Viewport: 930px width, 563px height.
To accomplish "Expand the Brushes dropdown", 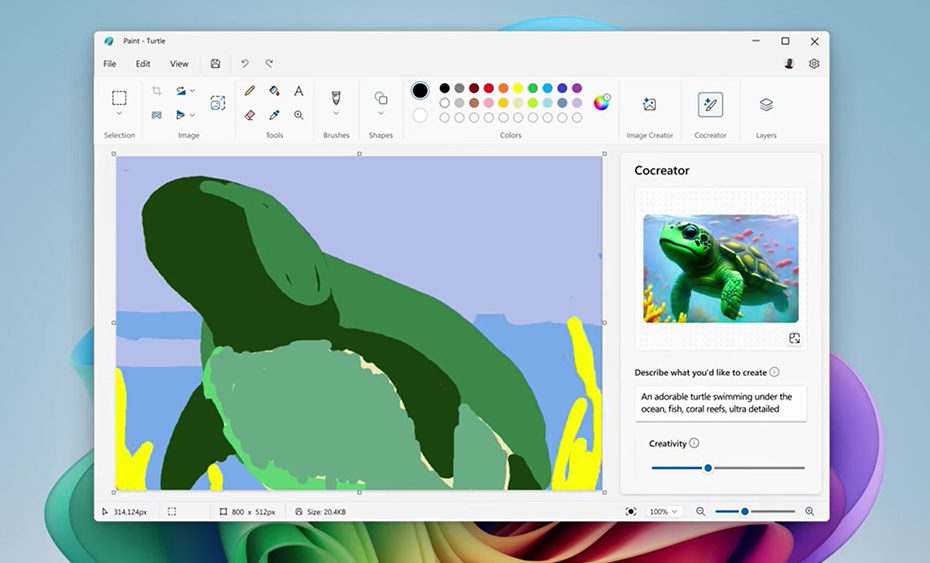I will pyautogui.click(x=336, y=113).
